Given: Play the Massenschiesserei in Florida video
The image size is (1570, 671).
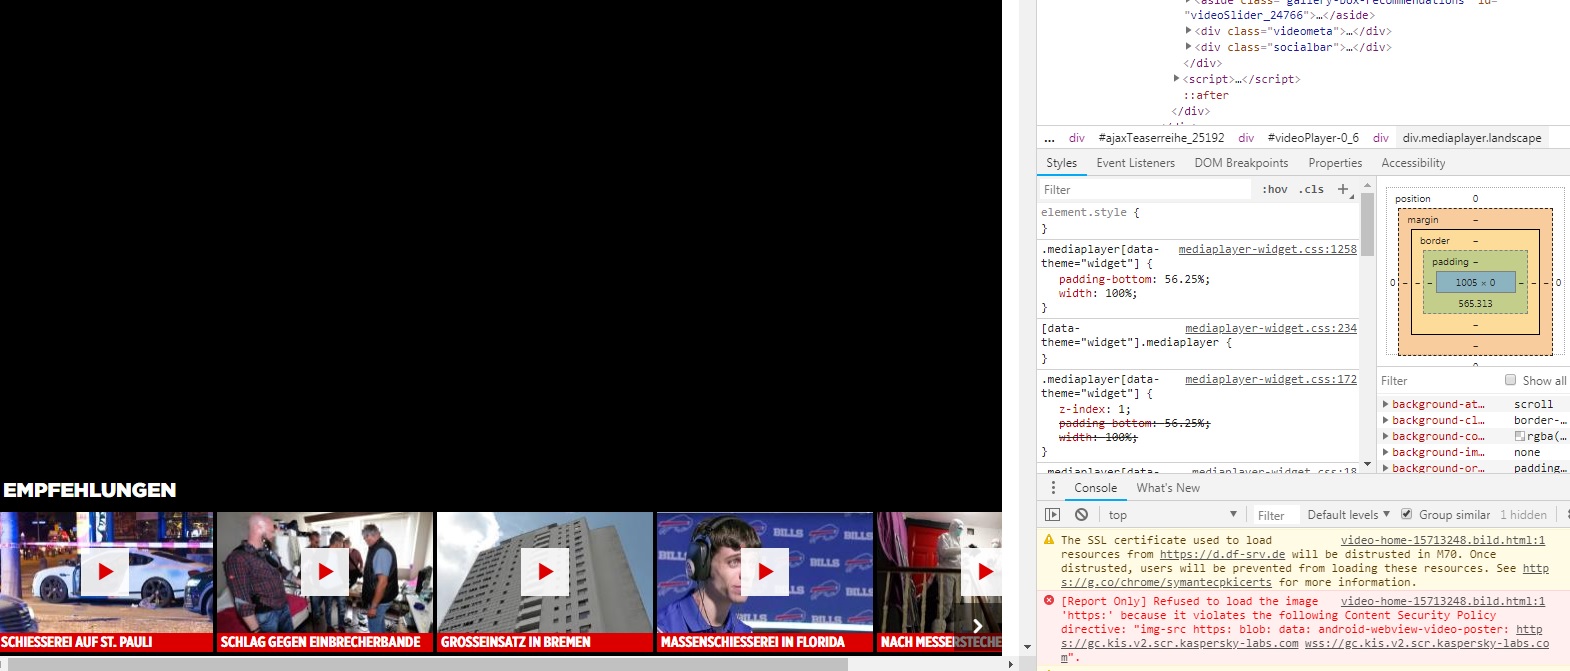Looking at the screenshot, I should 765,572.
